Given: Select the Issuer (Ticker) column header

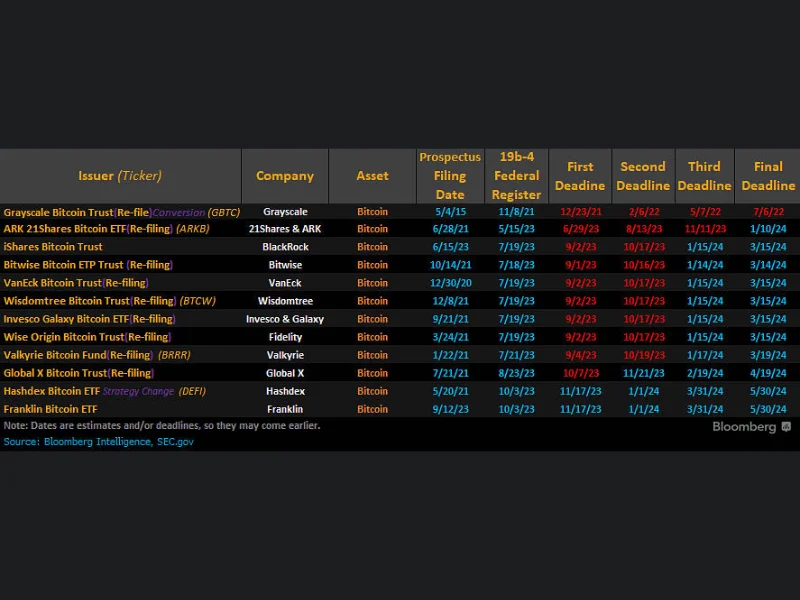Looking at the screenshot, I should tap(120, 176).
